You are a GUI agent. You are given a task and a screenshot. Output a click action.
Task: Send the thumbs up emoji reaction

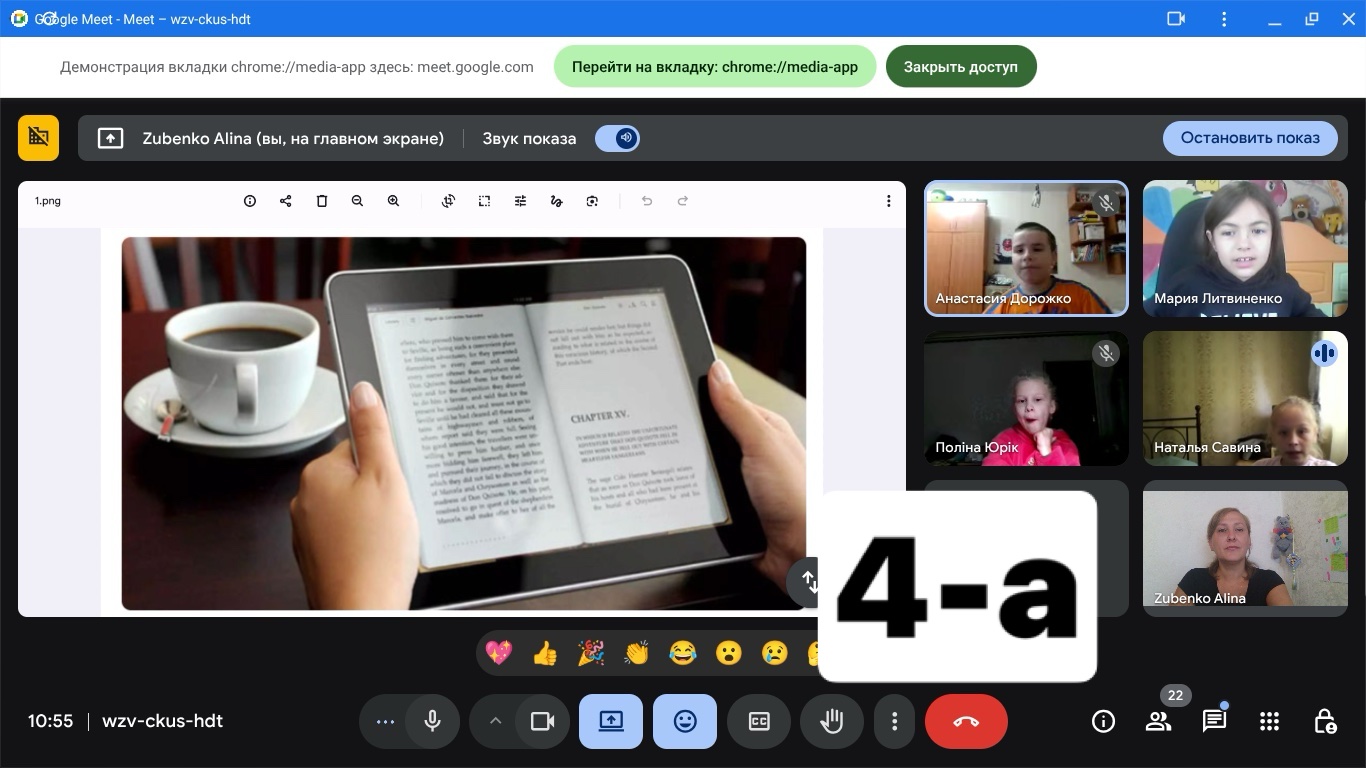(545, 653)
